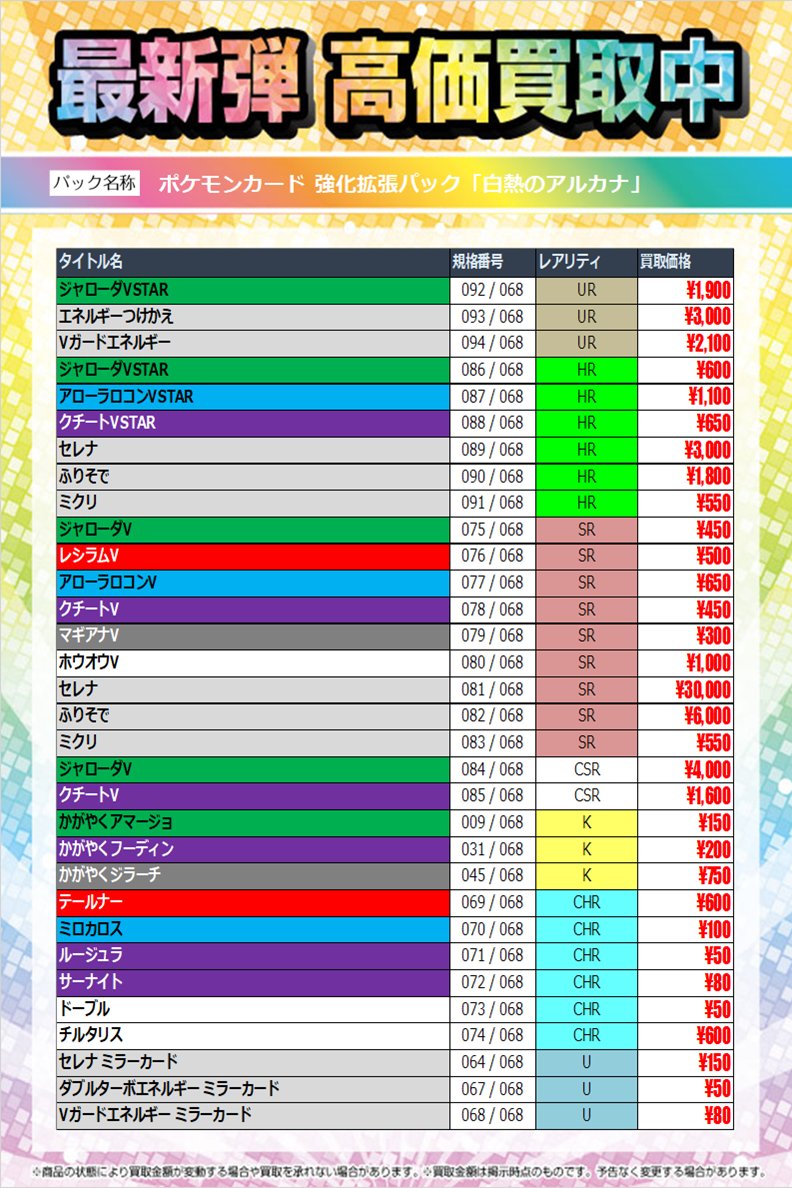Viewport: 792px width, 1188px height.
Task: Click the テールナー row title
Action: pos(90,902)
